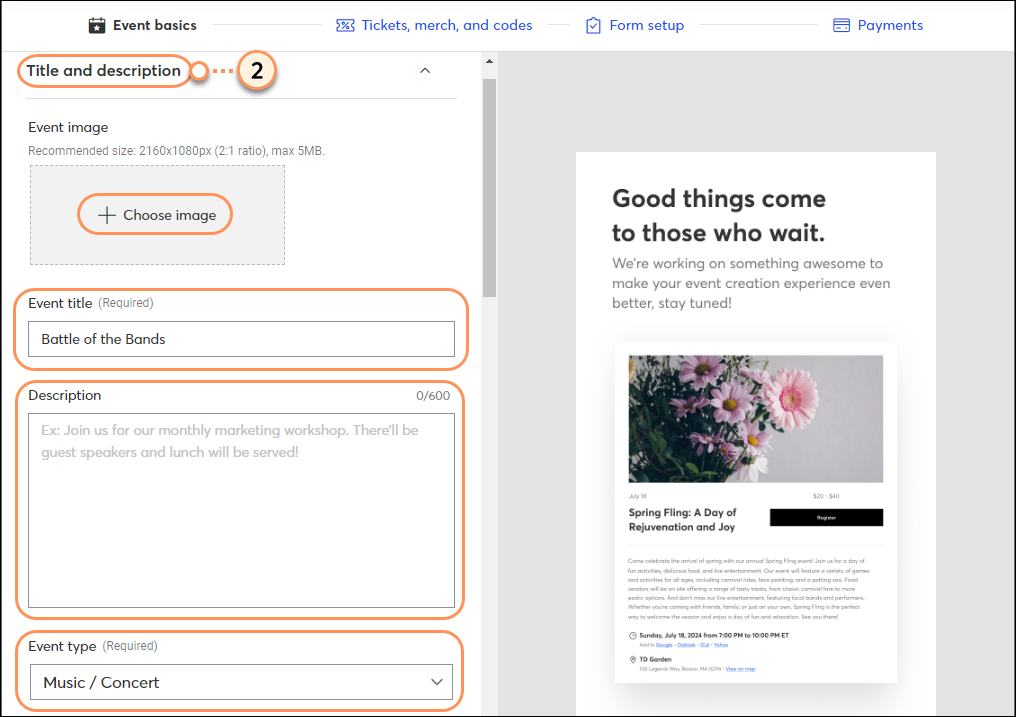Click the location pin icon beside TD Garden
The image size is (1016, 717).
click(x=632, y=659)
